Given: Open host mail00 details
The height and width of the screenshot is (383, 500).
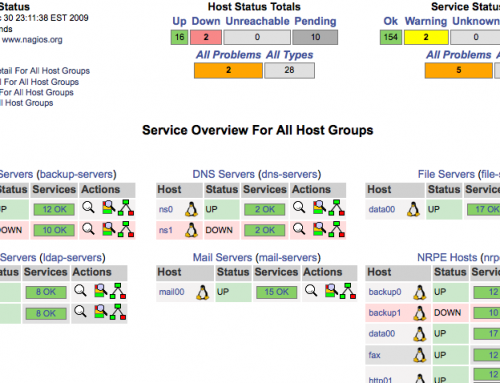Looking at the screenshot, I should click(171, 292).
